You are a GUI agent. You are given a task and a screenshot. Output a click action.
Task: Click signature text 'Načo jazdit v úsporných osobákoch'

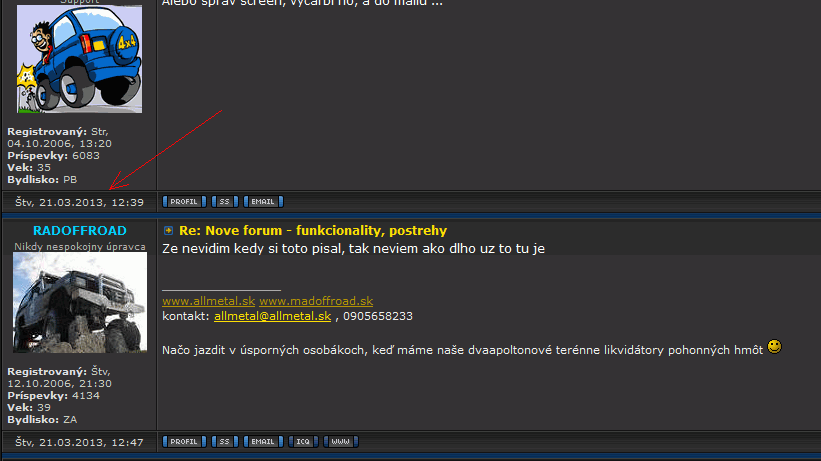265,350
